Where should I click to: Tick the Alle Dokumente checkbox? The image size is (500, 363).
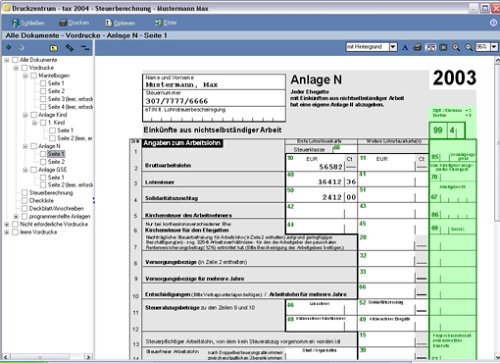click(15, 60)
